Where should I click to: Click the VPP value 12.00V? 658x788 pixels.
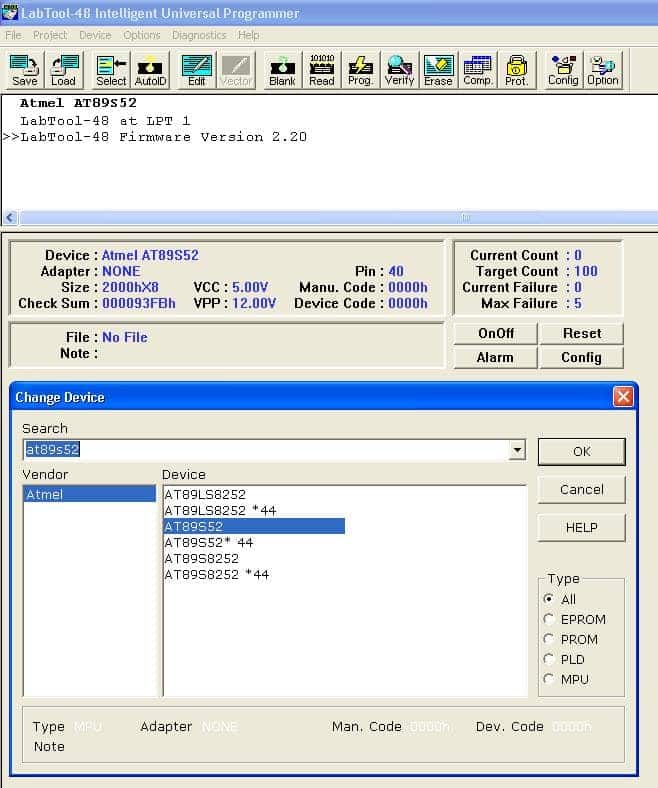[254, 304]
